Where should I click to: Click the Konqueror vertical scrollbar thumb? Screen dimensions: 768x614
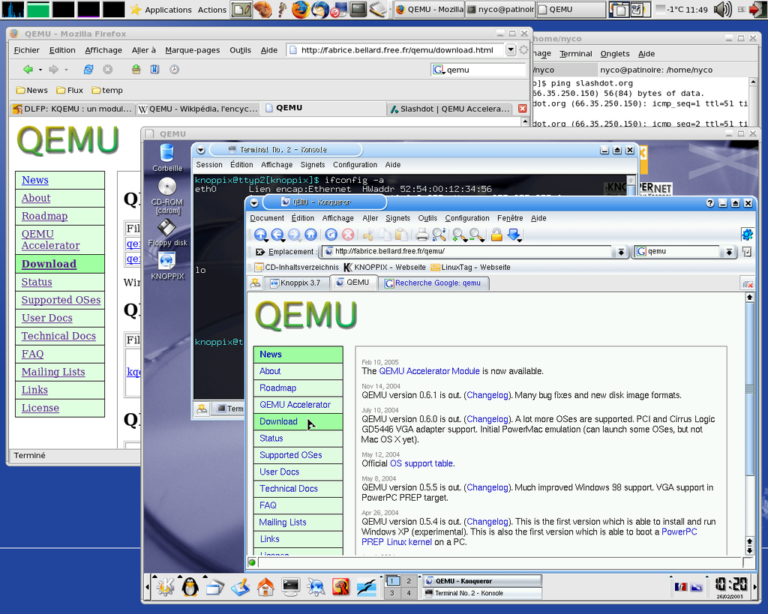click(x=749, y=389)
